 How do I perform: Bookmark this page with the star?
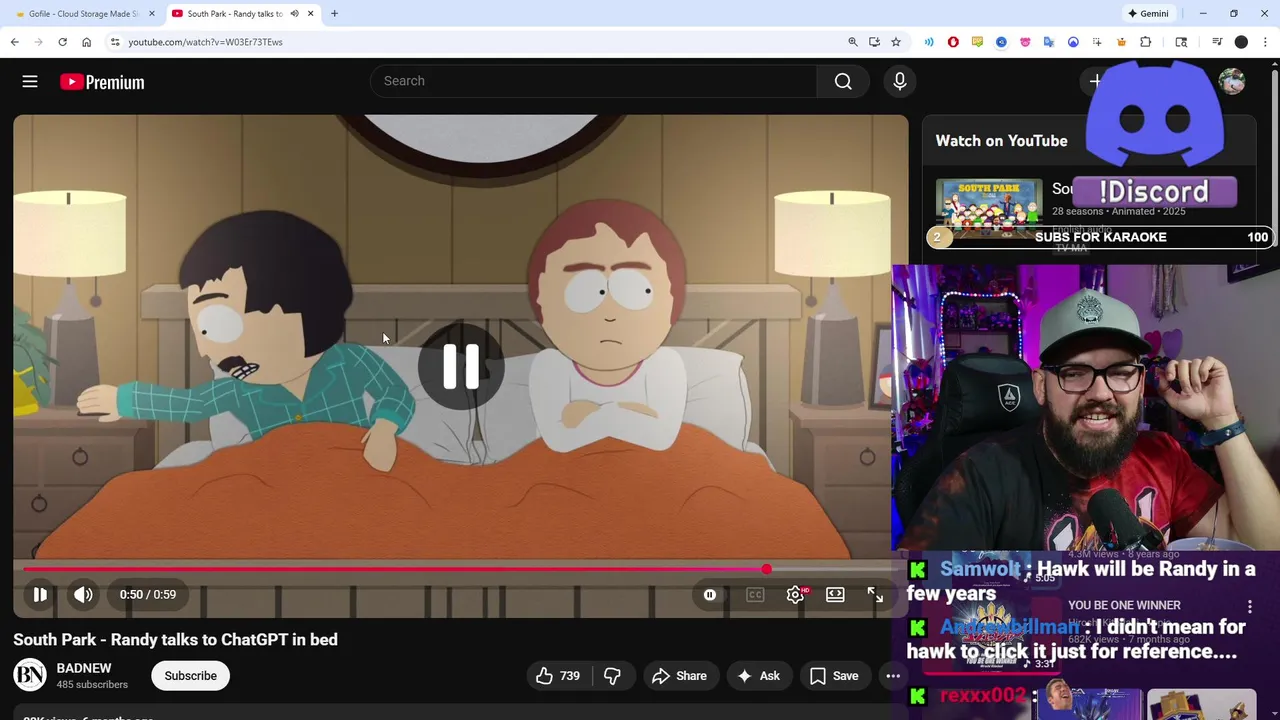click(896, 42)
